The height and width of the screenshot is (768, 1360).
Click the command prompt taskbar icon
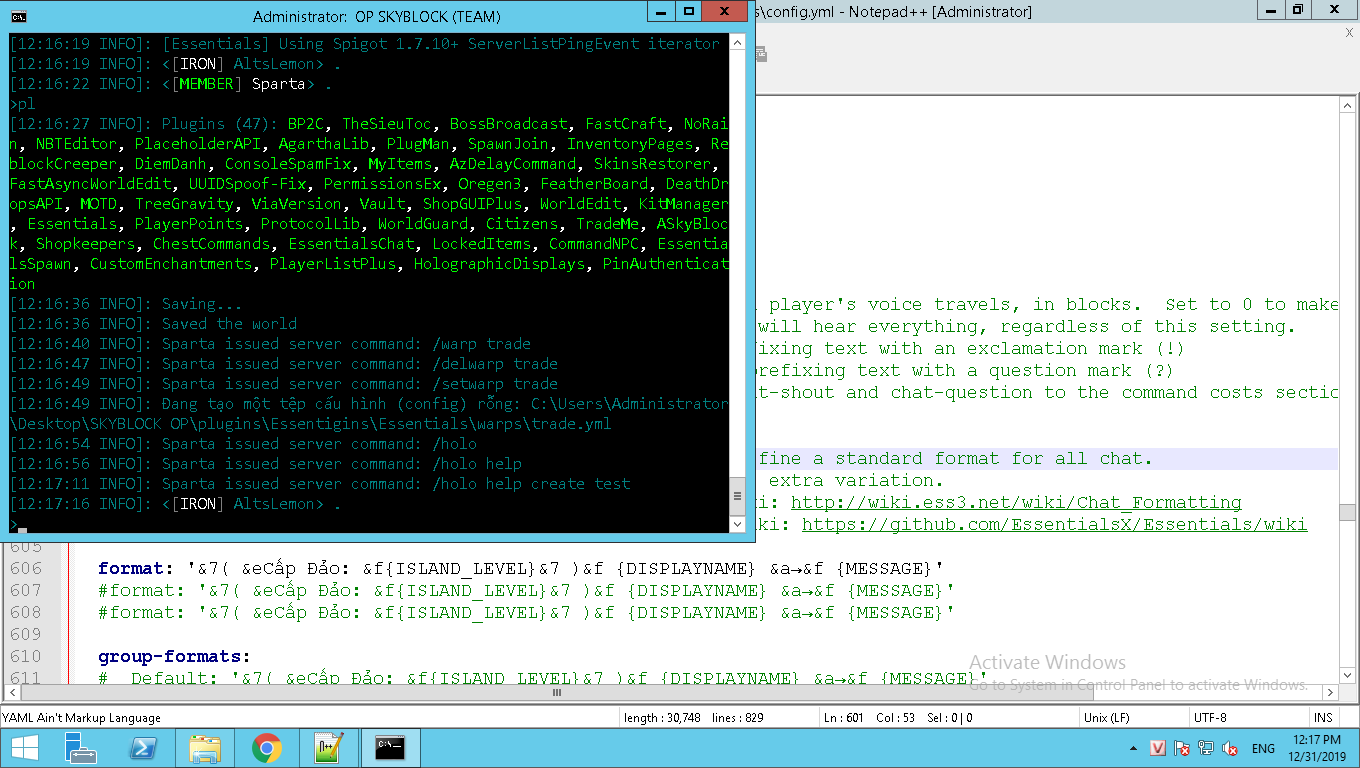[x=390, y=748]
